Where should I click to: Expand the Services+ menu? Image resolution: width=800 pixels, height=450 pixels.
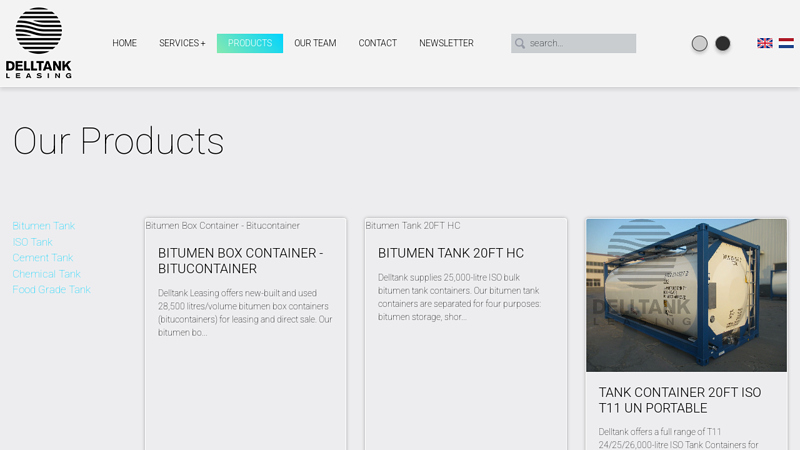[x=182, y=43]
